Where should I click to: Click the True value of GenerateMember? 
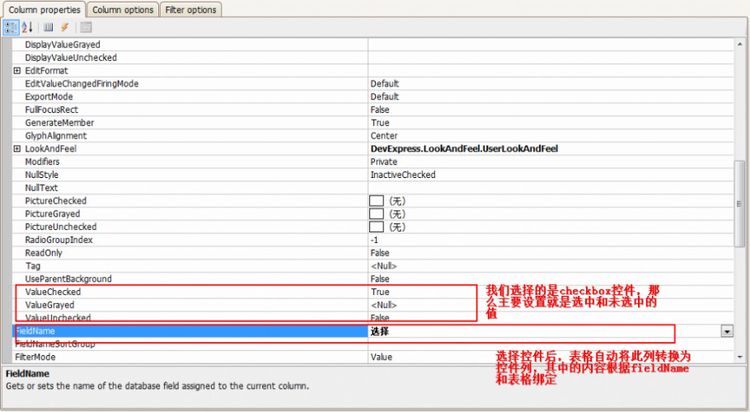(x=380, y=122)
